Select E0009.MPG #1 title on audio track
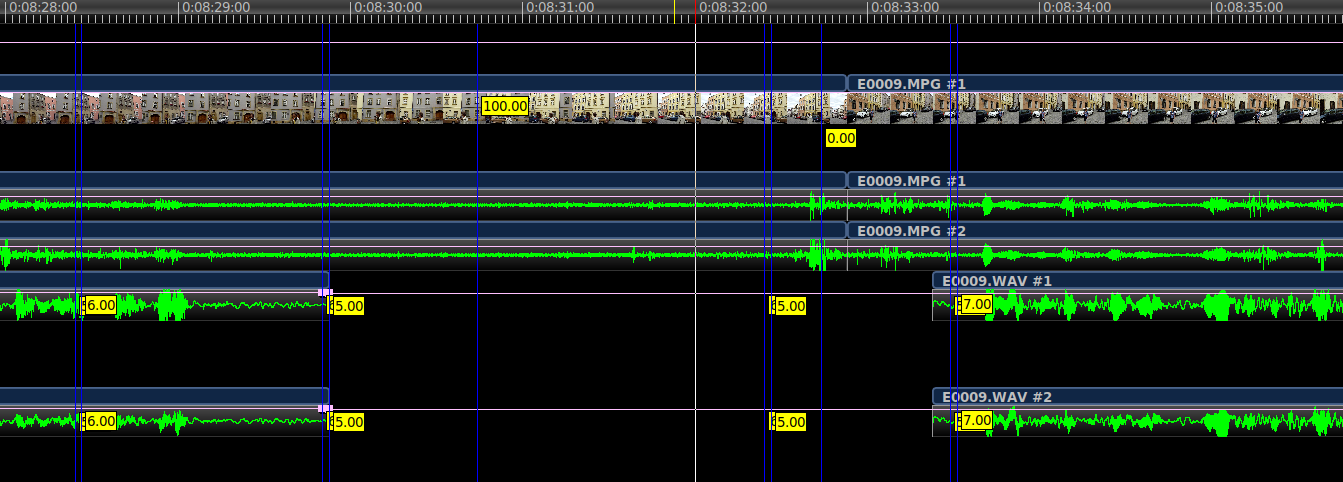 (x=911, y=181)
